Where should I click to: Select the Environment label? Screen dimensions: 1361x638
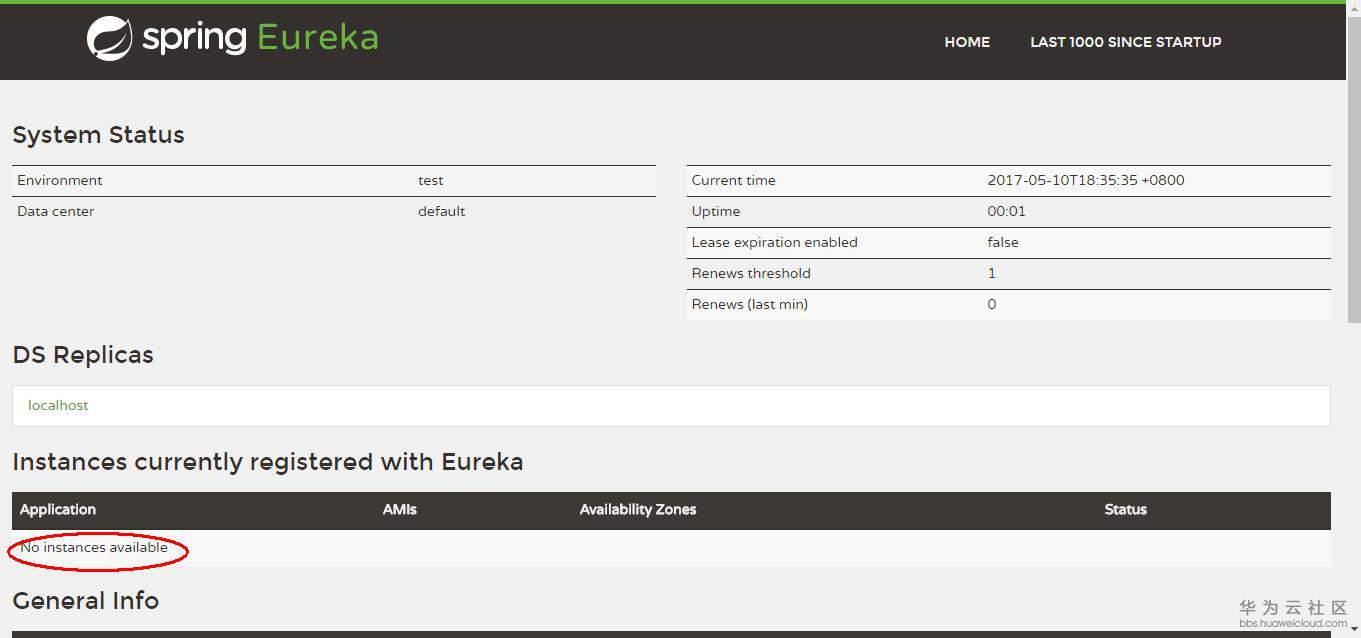(60, 180)
